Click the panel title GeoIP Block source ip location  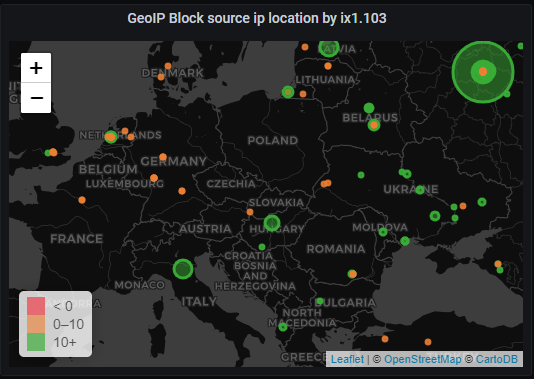(x=257, y=18)
